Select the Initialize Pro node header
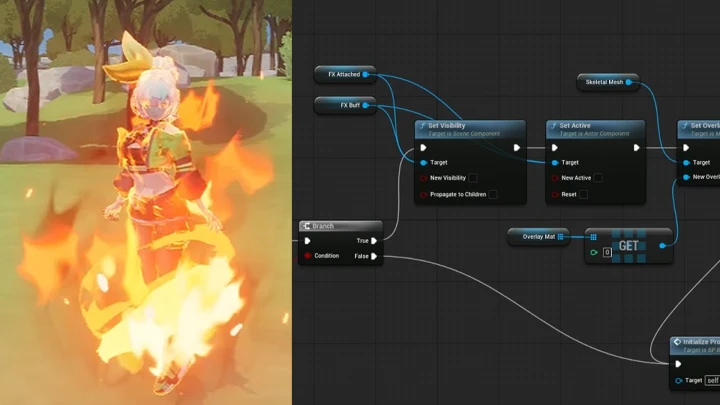This screenshot has height=405, width=720. [x=695, y=346]
